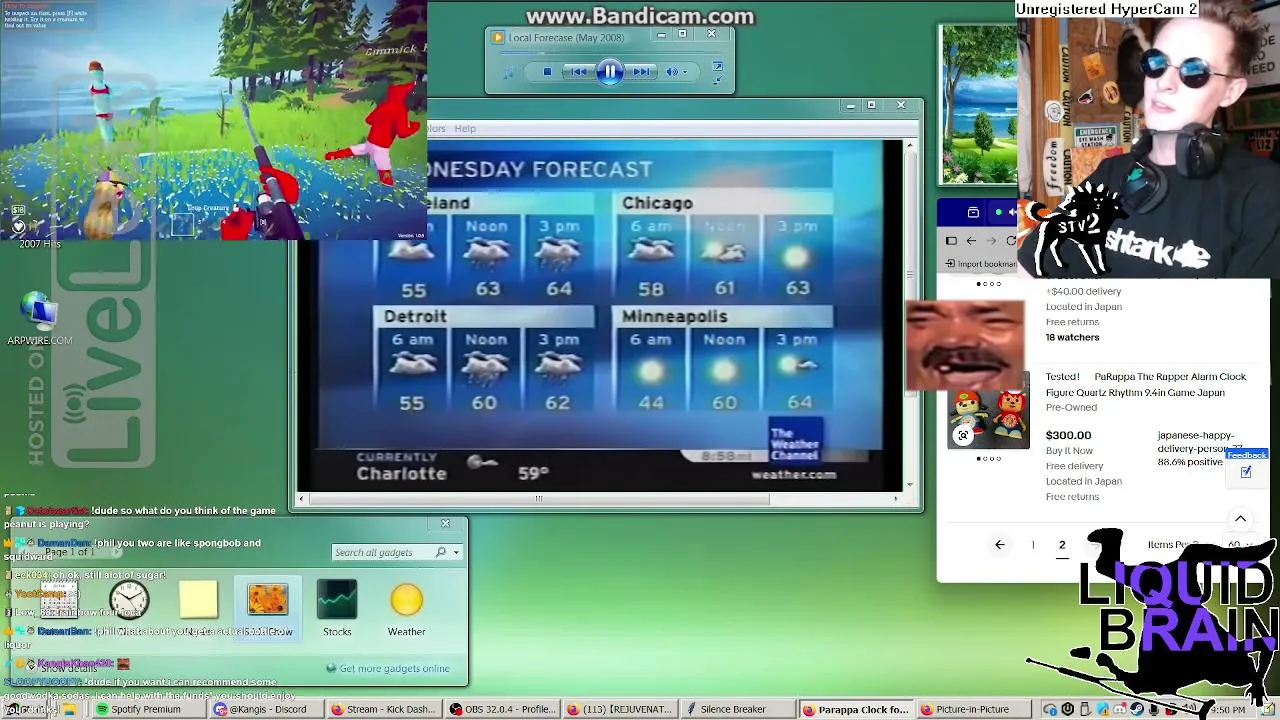Viewport: 1280px width, 720px height.
Task: Click the 18 watchers text
Action: coord(1072,337)
